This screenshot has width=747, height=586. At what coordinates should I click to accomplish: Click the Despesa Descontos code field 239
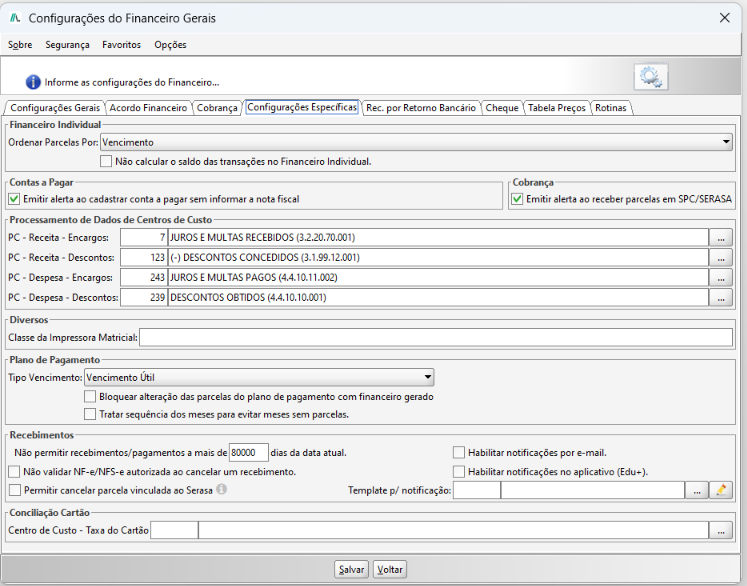coord(143,297)
